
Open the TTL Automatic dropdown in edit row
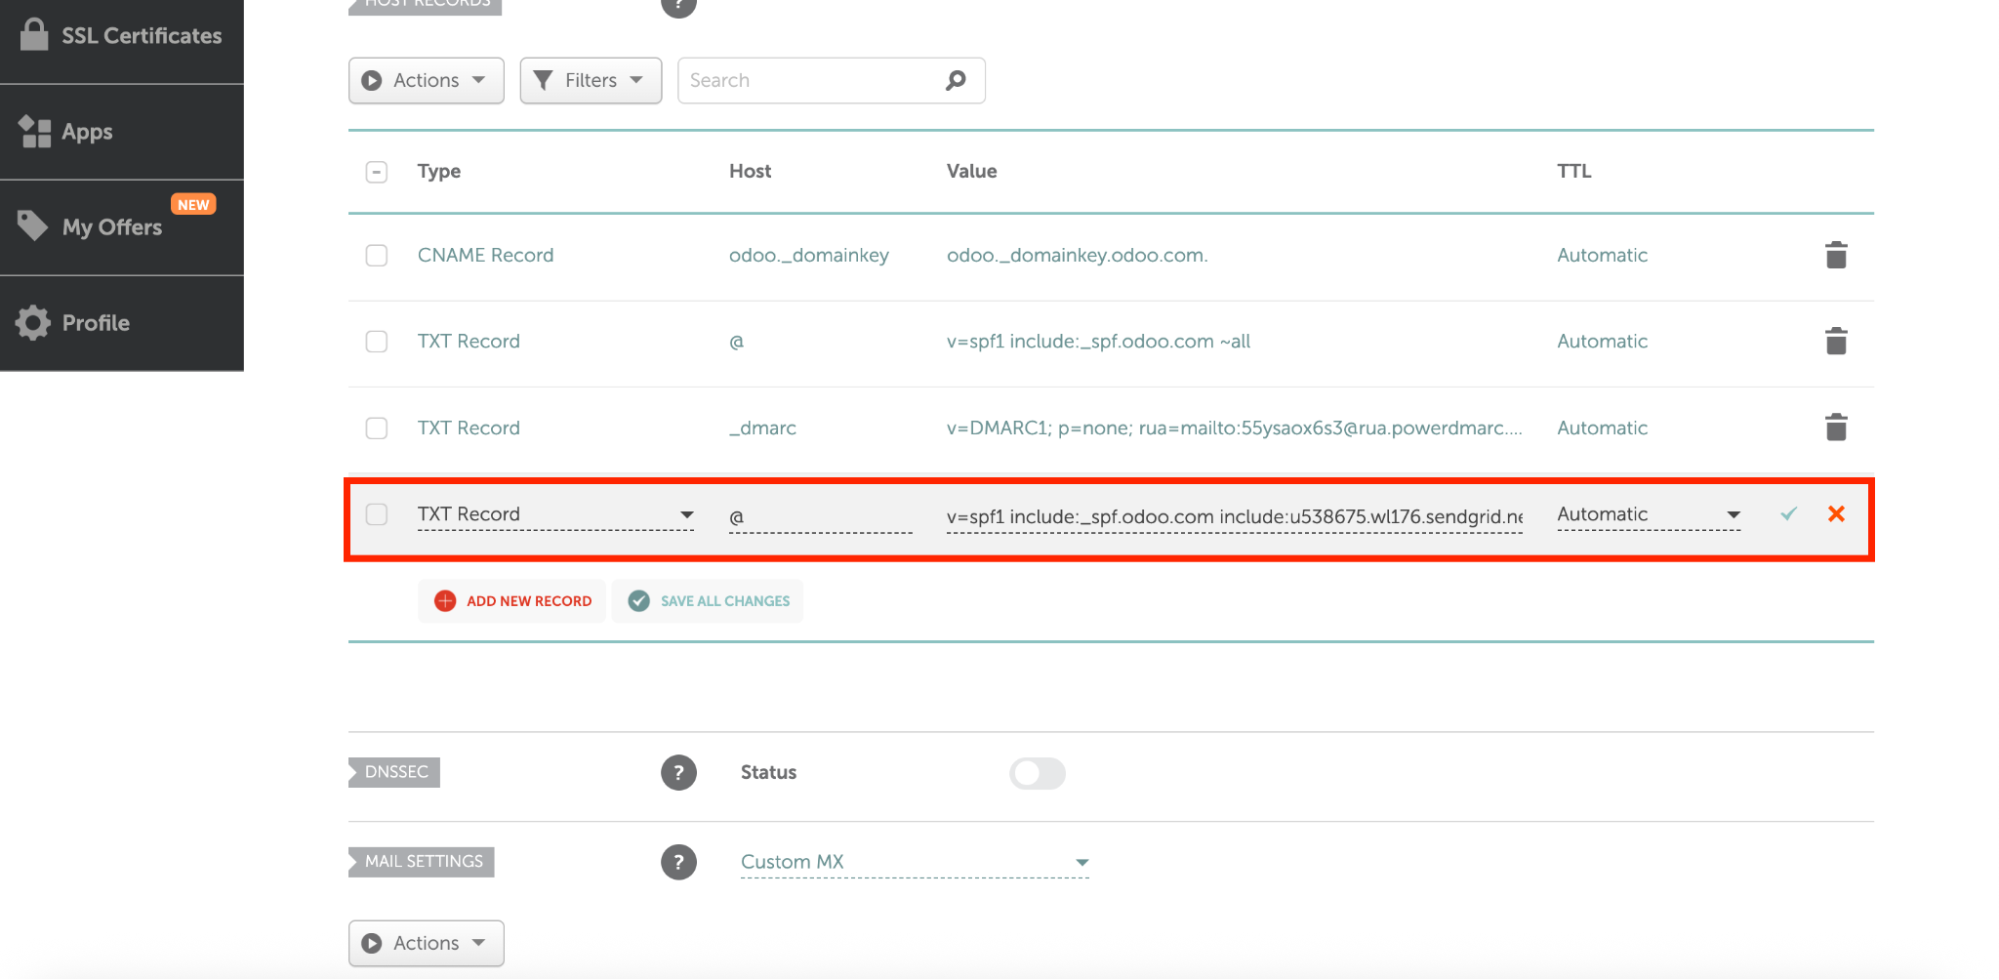click(x=1733, y=514)
